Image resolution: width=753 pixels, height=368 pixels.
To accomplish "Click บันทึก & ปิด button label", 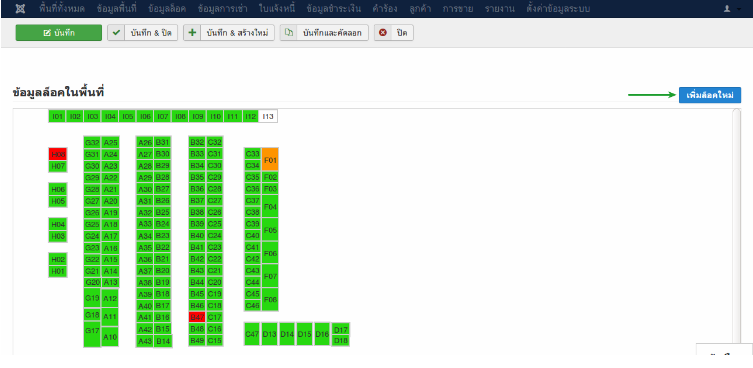I will tap(151, 33).
